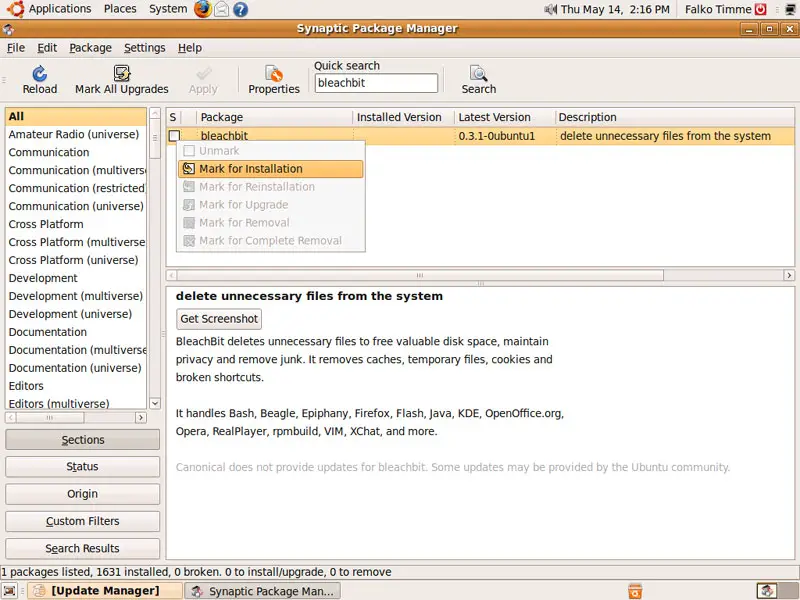Click the red power icon beside Falko Timme
The height and width of the screenshot is (600, 800).
tap(761, 9)
